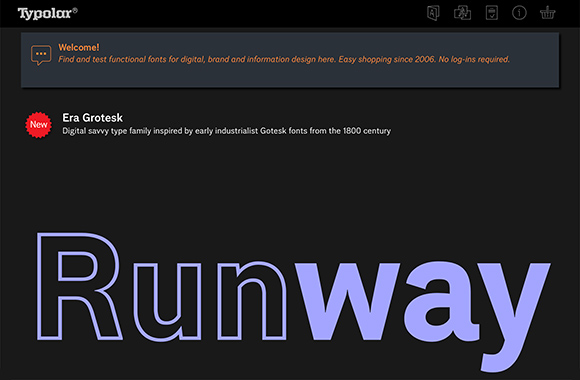Viewport: 580px width, 380px height.
Task: Click the red New badge
Action: tap(38, 125)
